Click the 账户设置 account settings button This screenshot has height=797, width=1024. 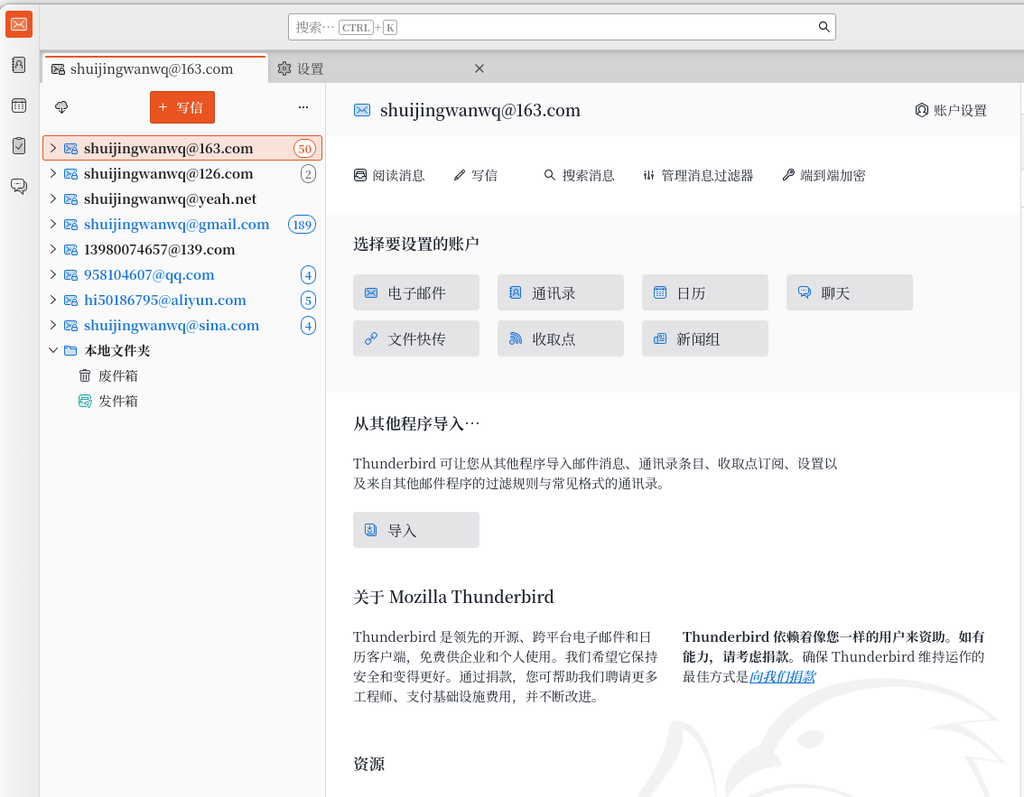pyautogui.click(x=951, y=110)
